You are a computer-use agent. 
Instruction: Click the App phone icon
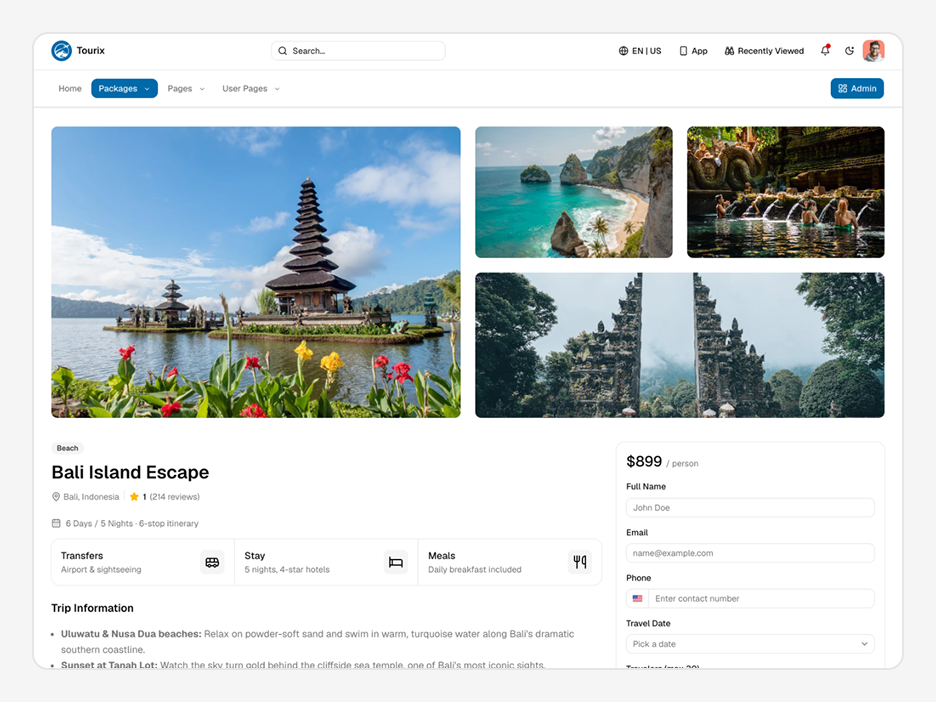pyautogui.click(x=683, y=51)
